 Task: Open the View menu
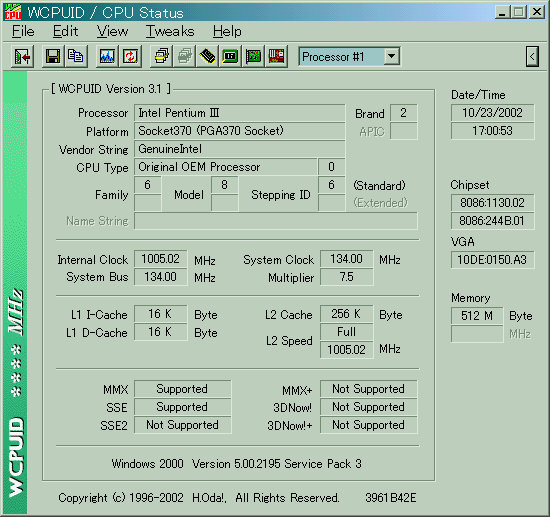coord(112,32)
